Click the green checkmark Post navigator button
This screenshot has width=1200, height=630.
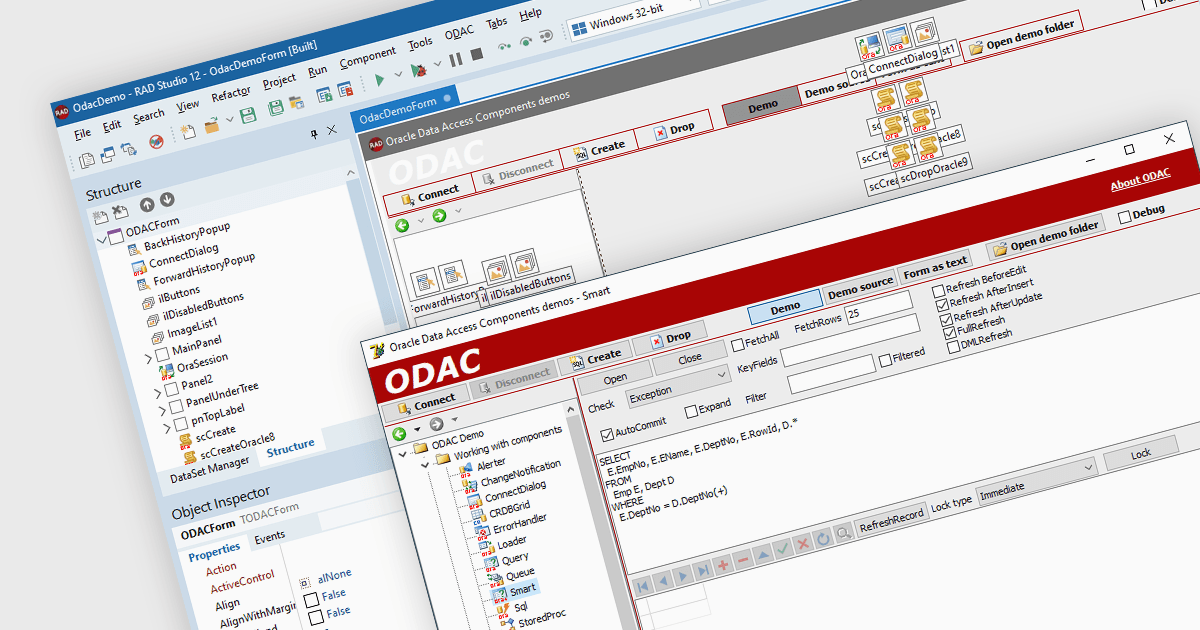[x=783, y=549]
